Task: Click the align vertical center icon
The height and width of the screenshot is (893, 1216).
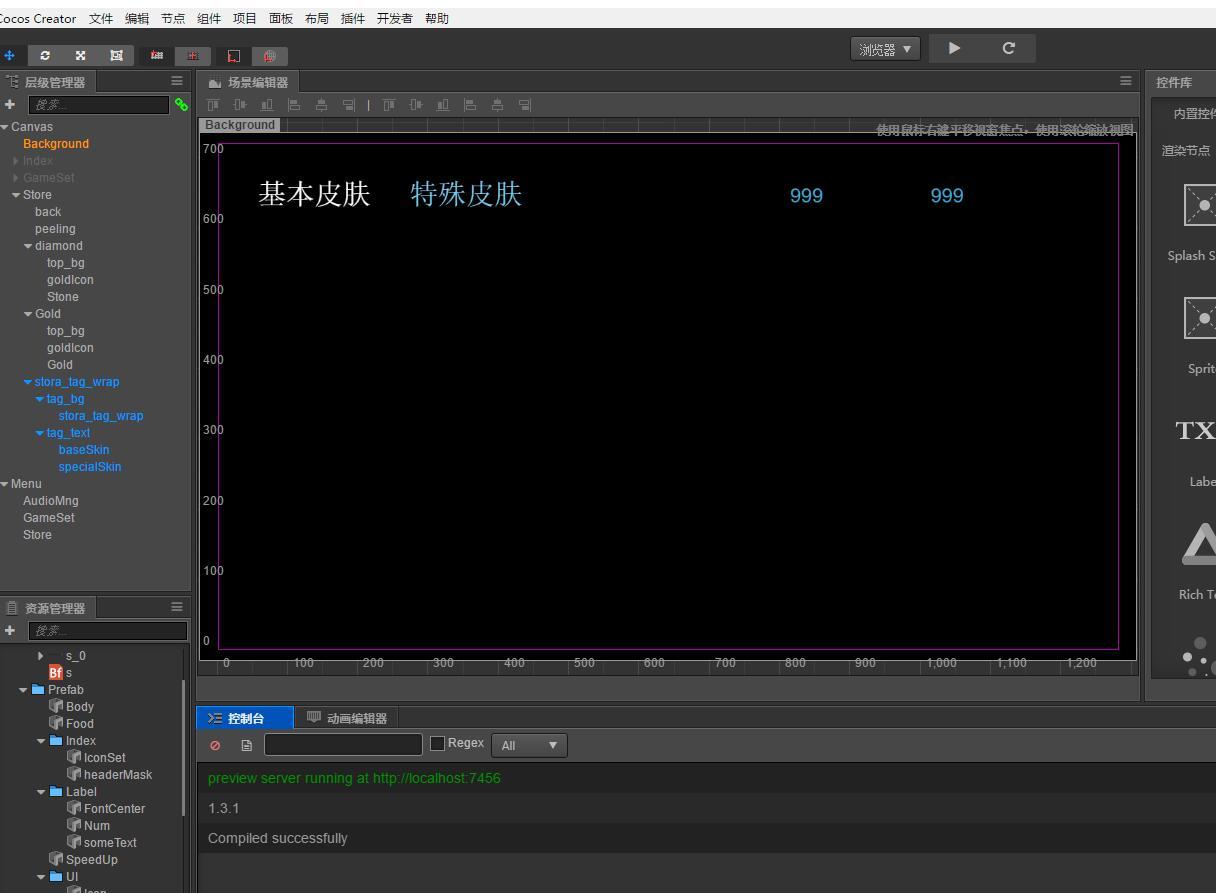Action: (x=240, y=104)
